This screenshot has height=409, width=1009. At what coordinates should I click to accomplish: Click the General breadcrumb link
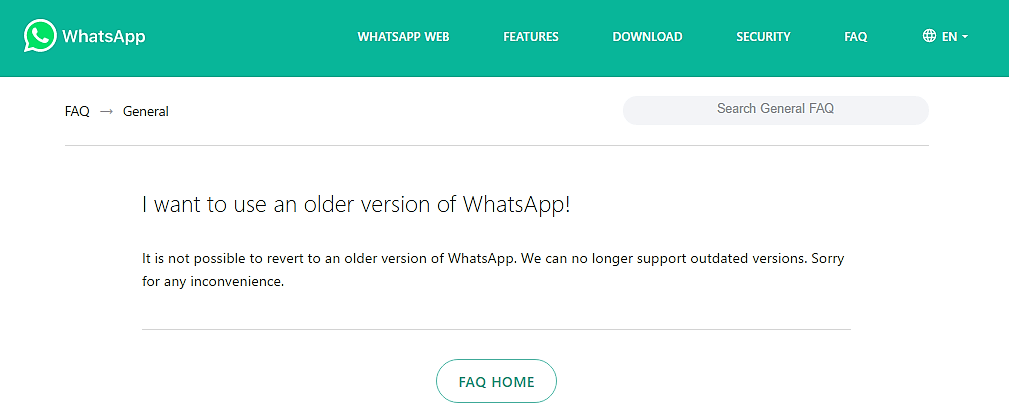click(x=145, y=111)
